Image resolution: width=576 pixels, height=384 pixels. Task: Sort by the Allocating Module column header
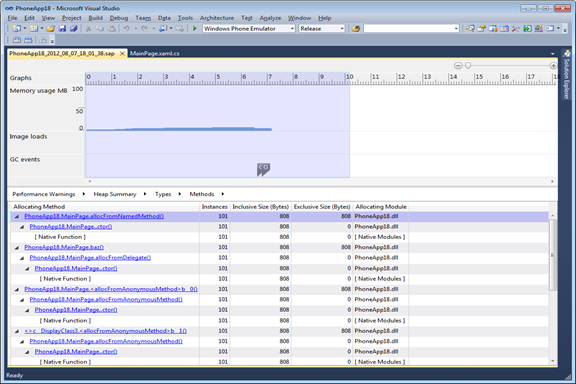pyautogui.click(x=381, y=207)
